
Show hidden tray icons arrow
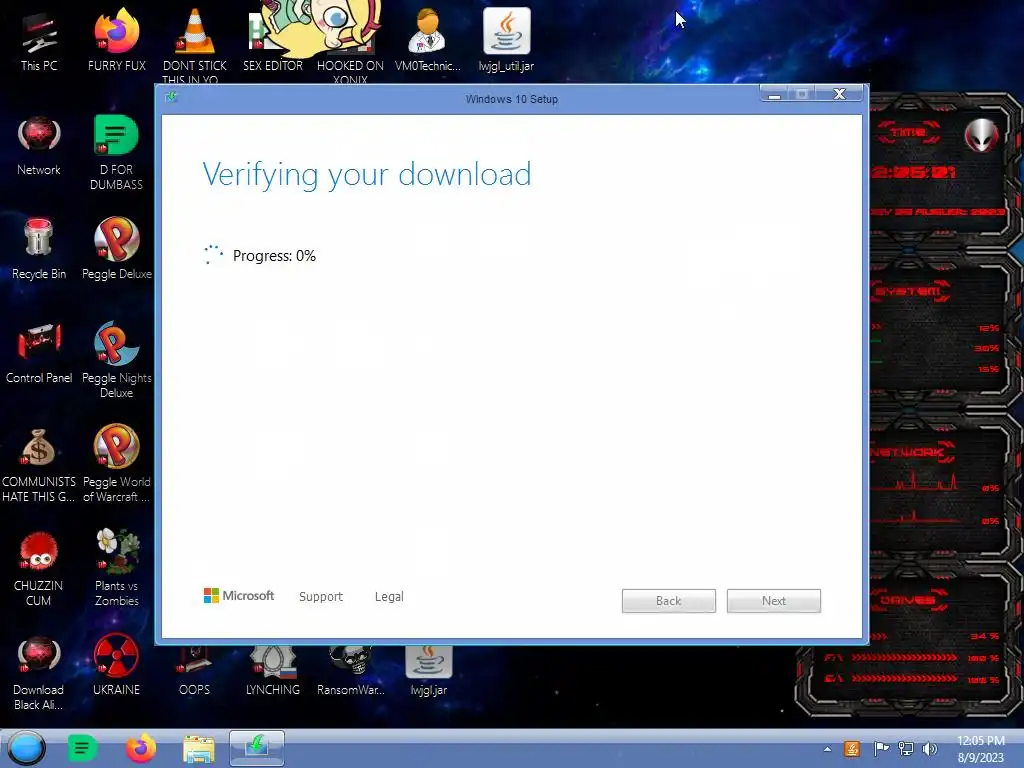click(x=827, y=749)
